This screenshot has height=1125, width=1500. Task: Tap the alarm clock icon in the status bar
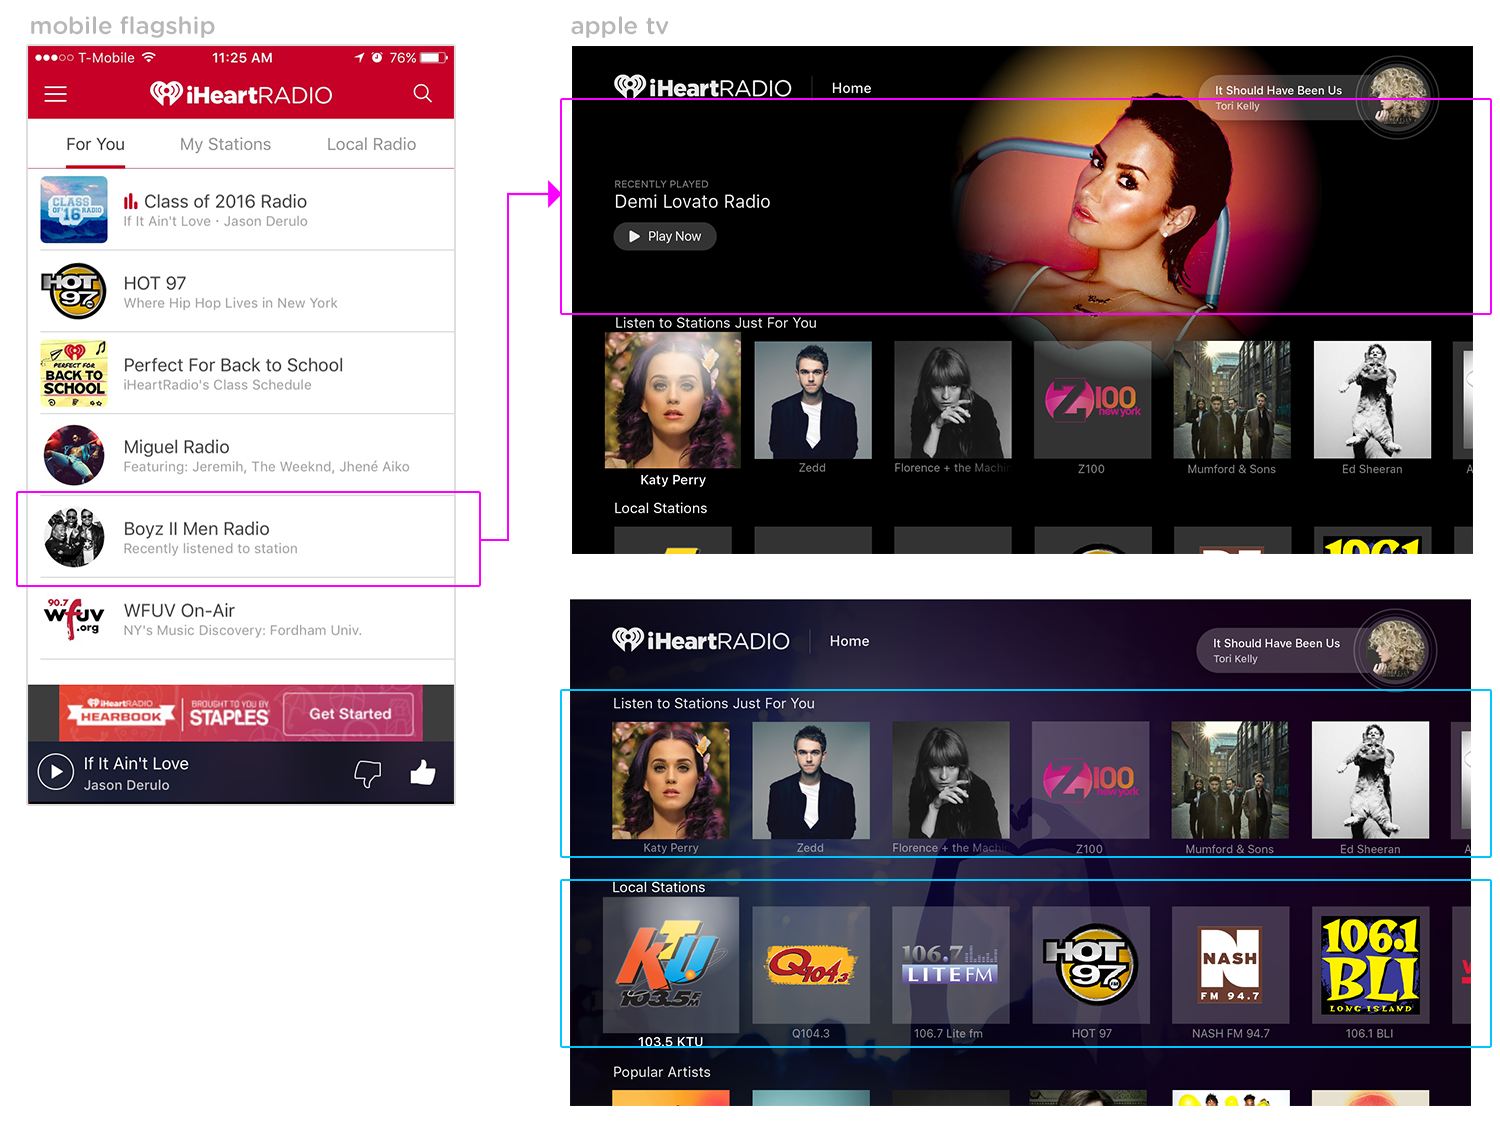377,58
